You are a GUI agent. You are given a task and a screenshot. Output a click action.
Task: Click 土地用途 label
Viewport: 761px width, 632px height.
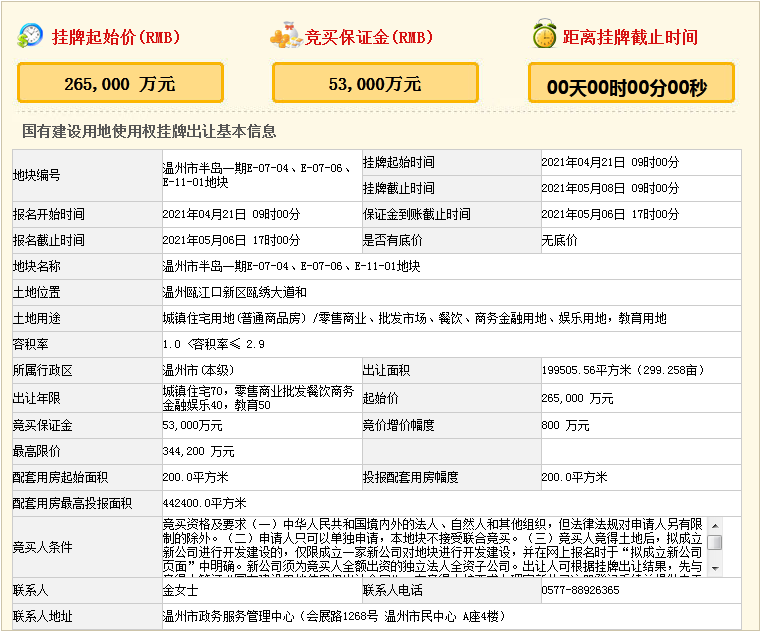pos(36,318)
